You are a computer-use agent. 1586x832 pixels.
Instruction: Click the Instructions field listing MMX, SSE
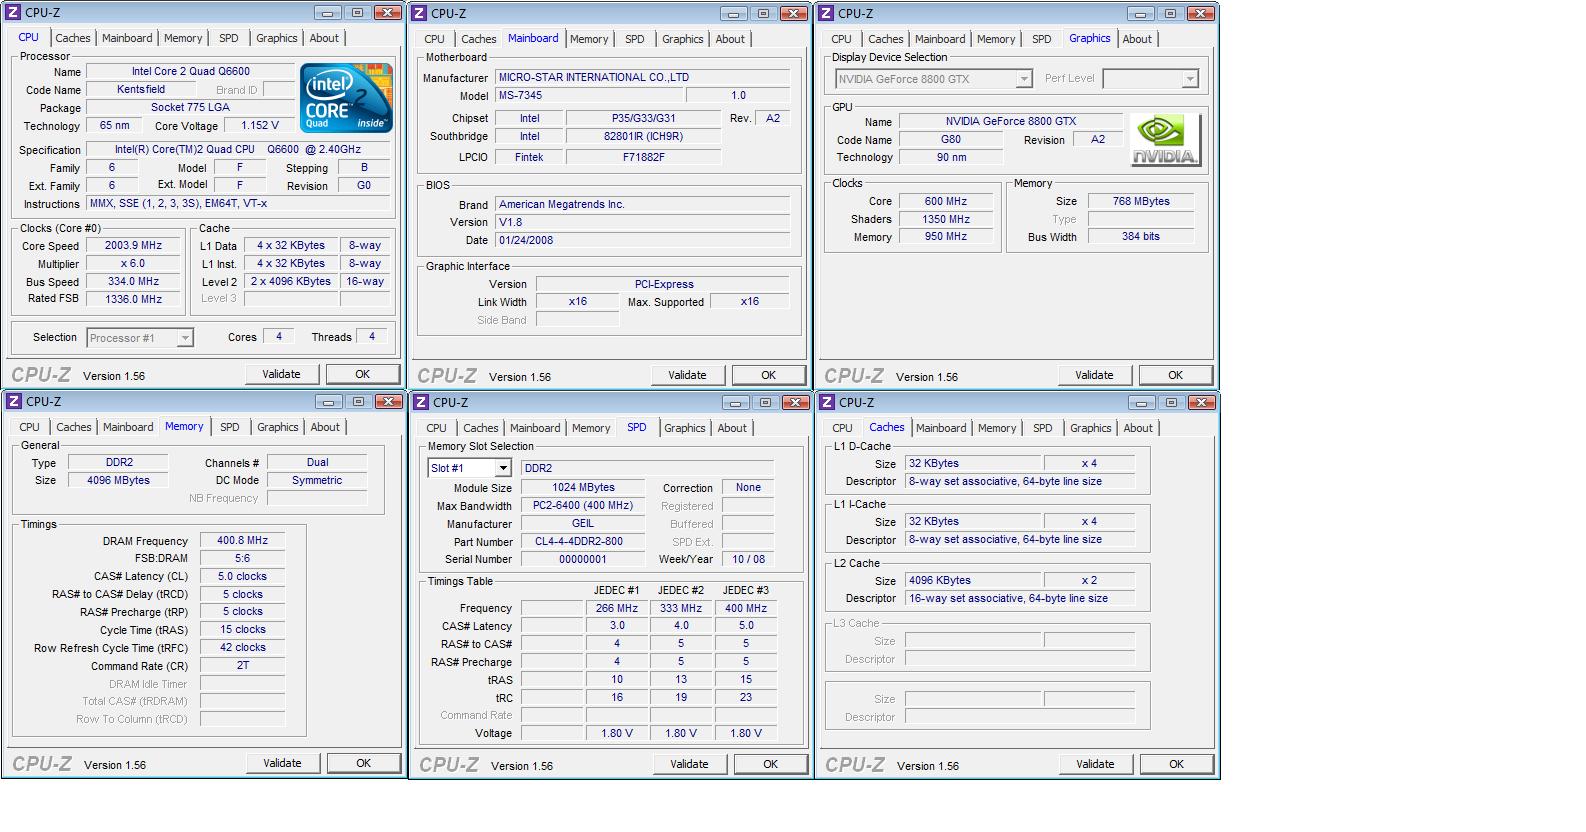pyautogui.click(x=239, y=203)
